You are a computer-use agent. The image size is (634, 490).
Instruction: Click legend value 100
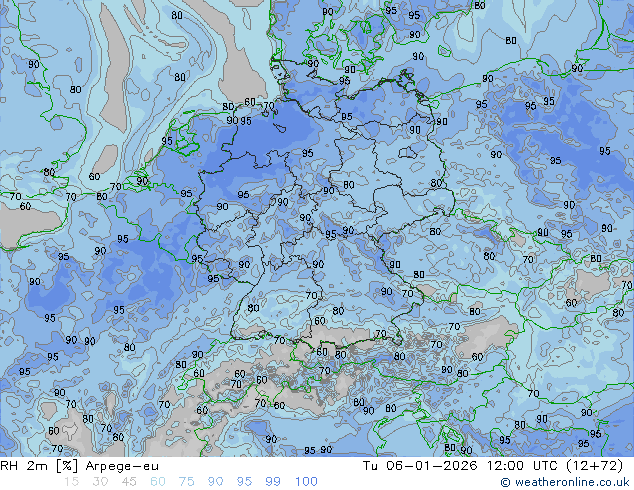tap(306, 482)
